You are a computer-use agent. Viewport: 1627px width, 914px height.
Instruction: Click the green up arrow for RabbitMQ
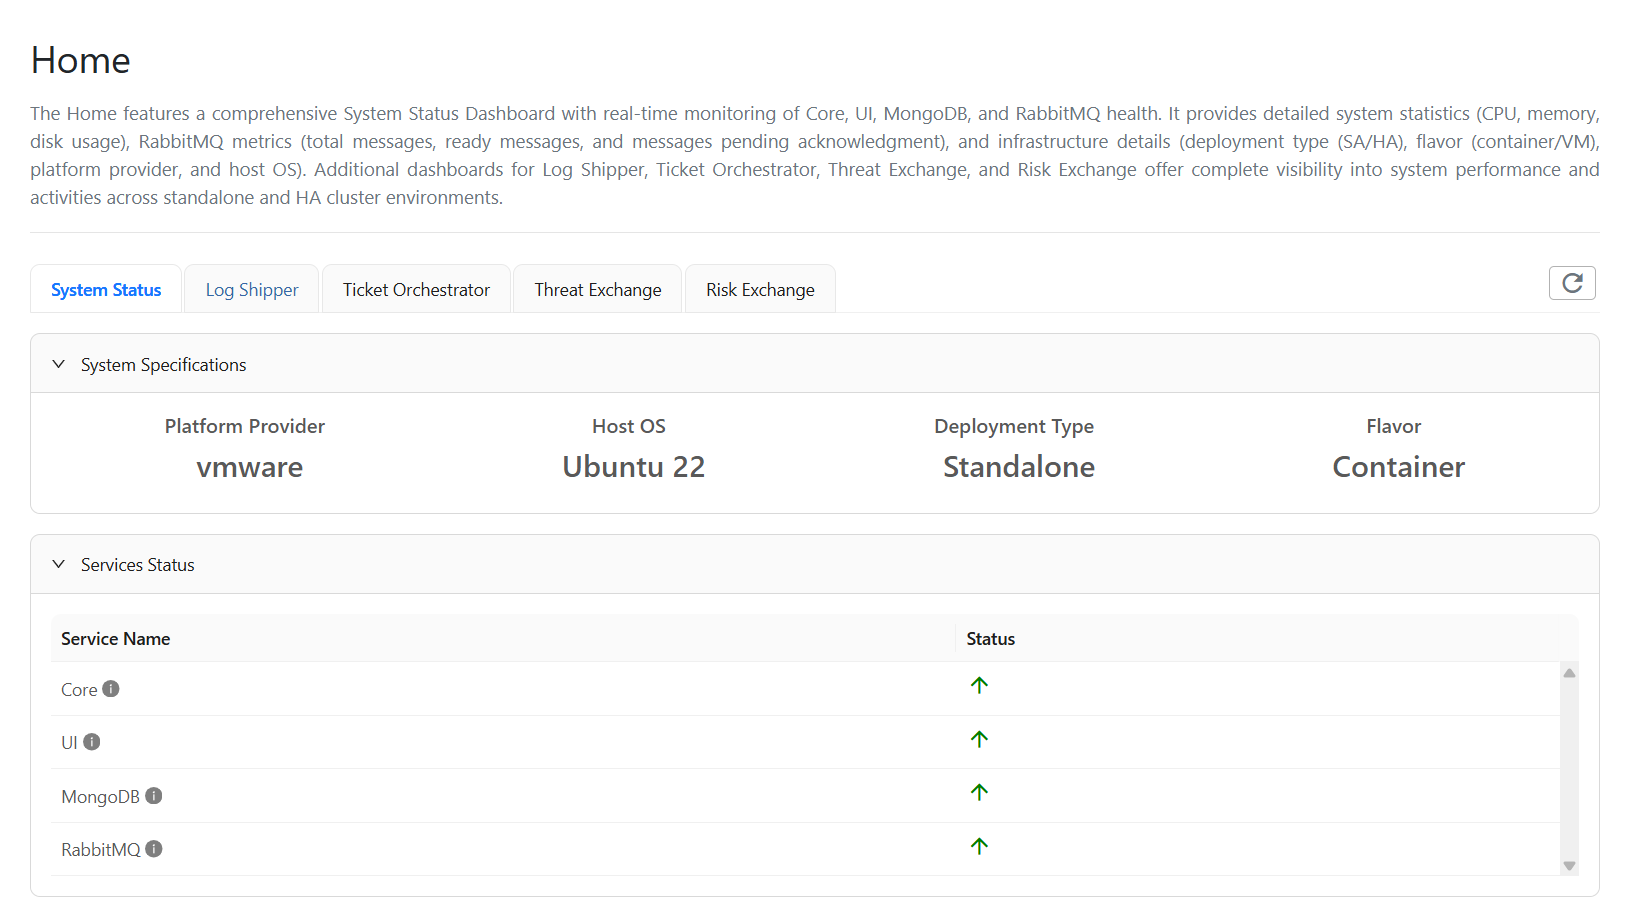point(979,847)
